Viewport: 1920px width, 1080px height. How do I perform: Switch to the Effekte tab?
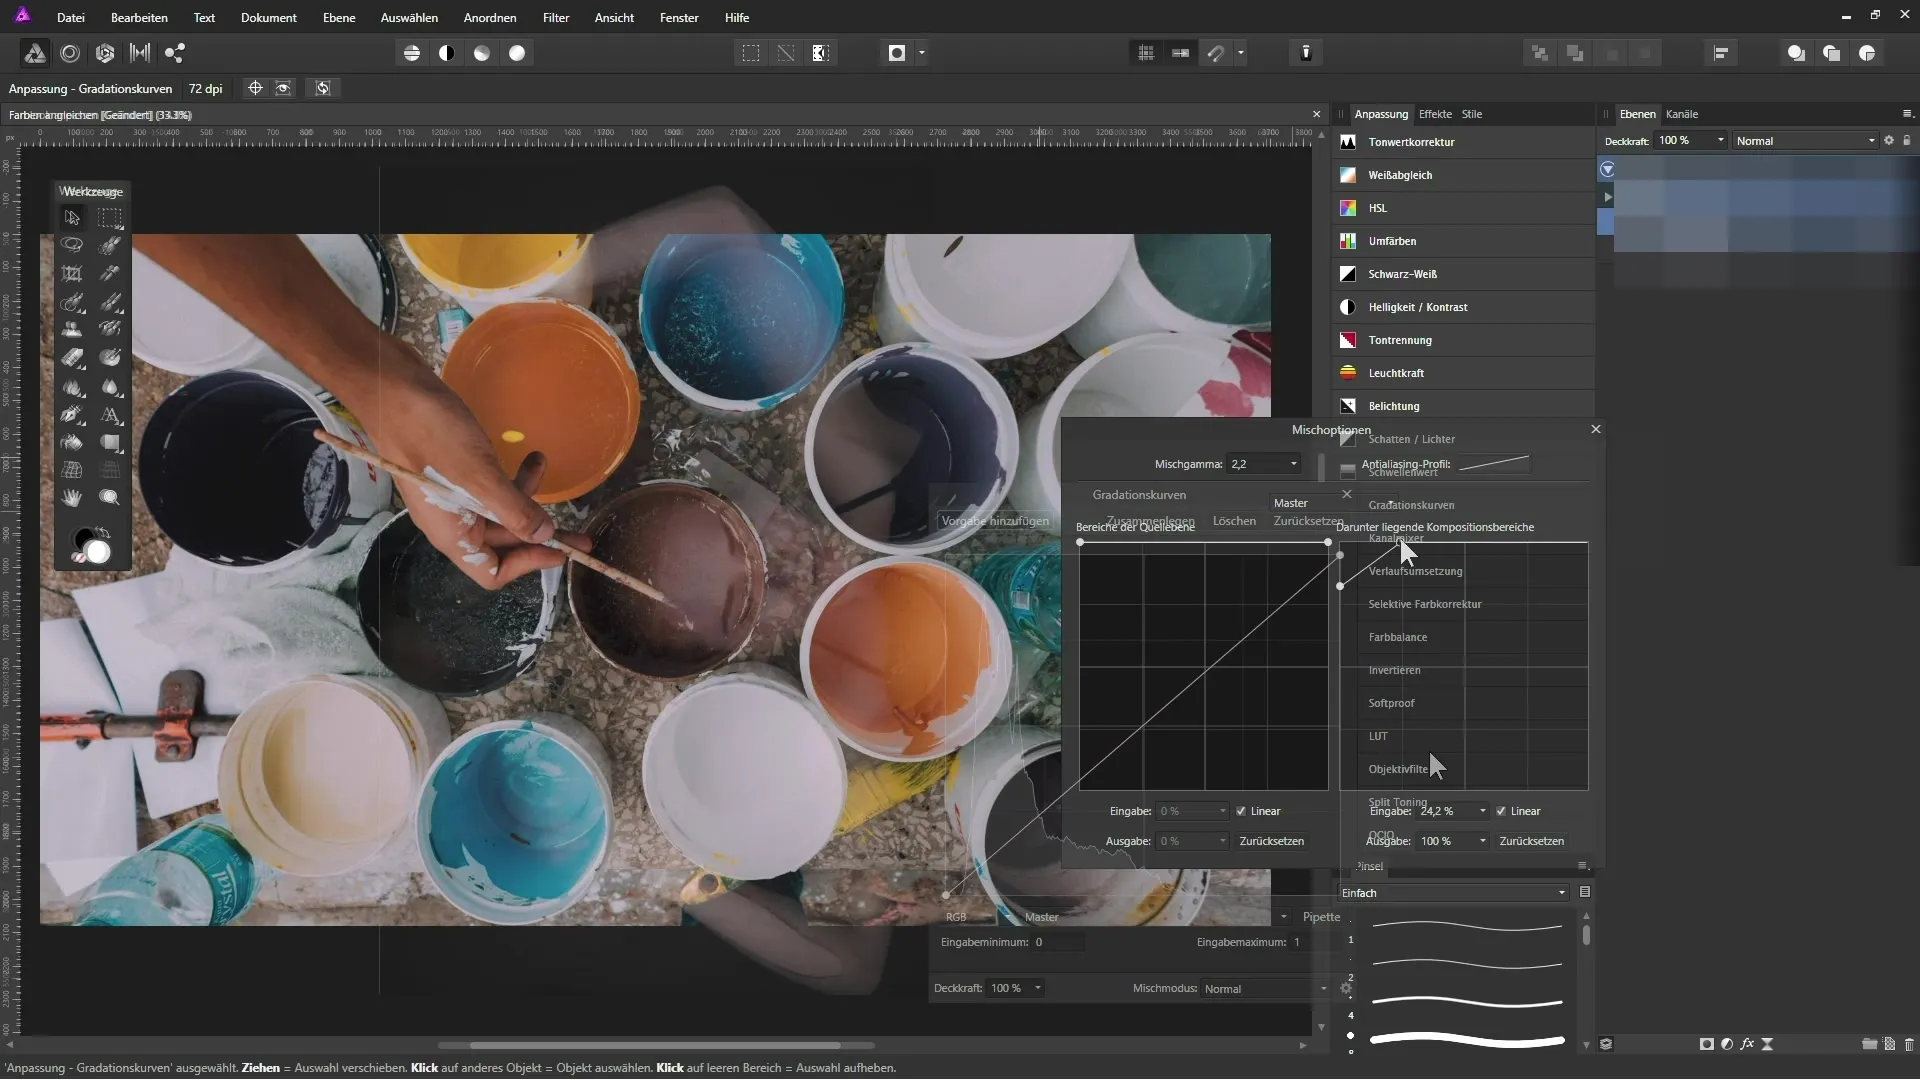click(1435, 114)
